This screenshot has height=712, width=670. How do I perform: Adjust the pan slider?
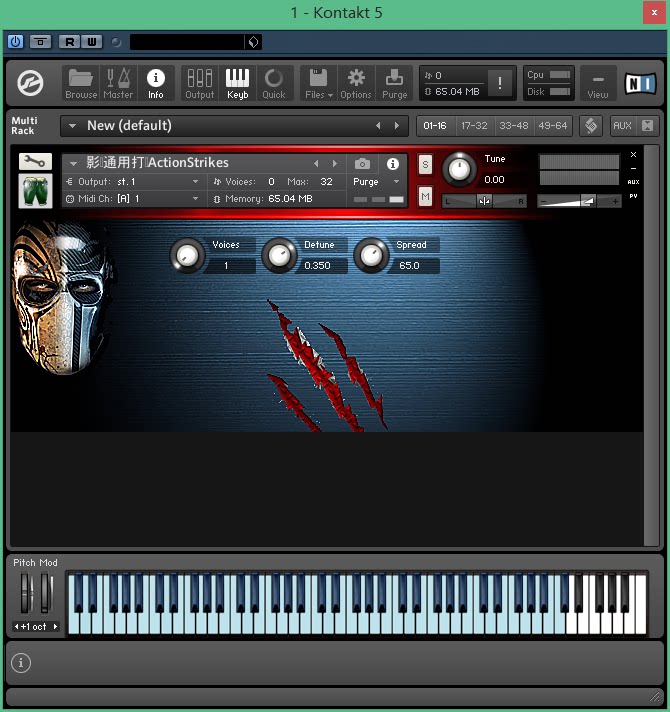(x=484, y=201)
